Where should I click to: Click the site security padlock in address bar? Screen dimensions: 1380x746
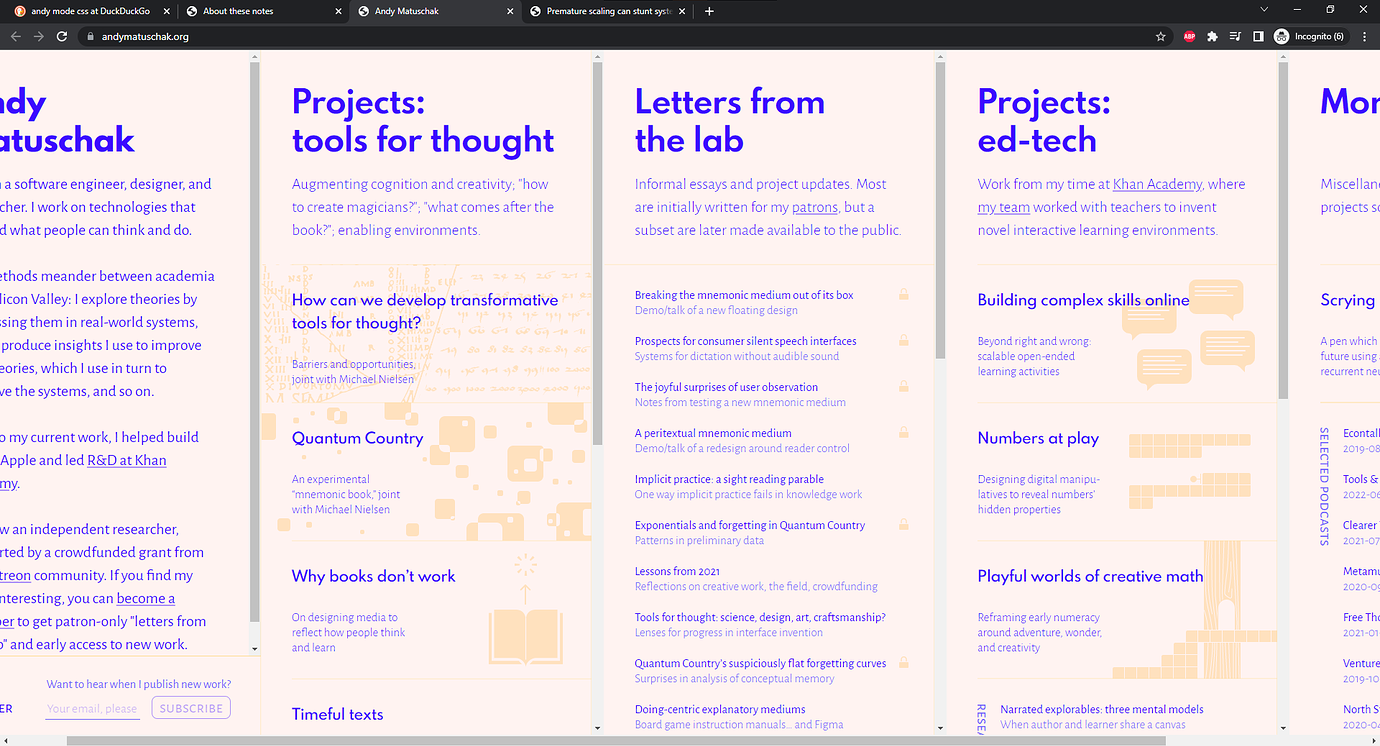point(88,35)
